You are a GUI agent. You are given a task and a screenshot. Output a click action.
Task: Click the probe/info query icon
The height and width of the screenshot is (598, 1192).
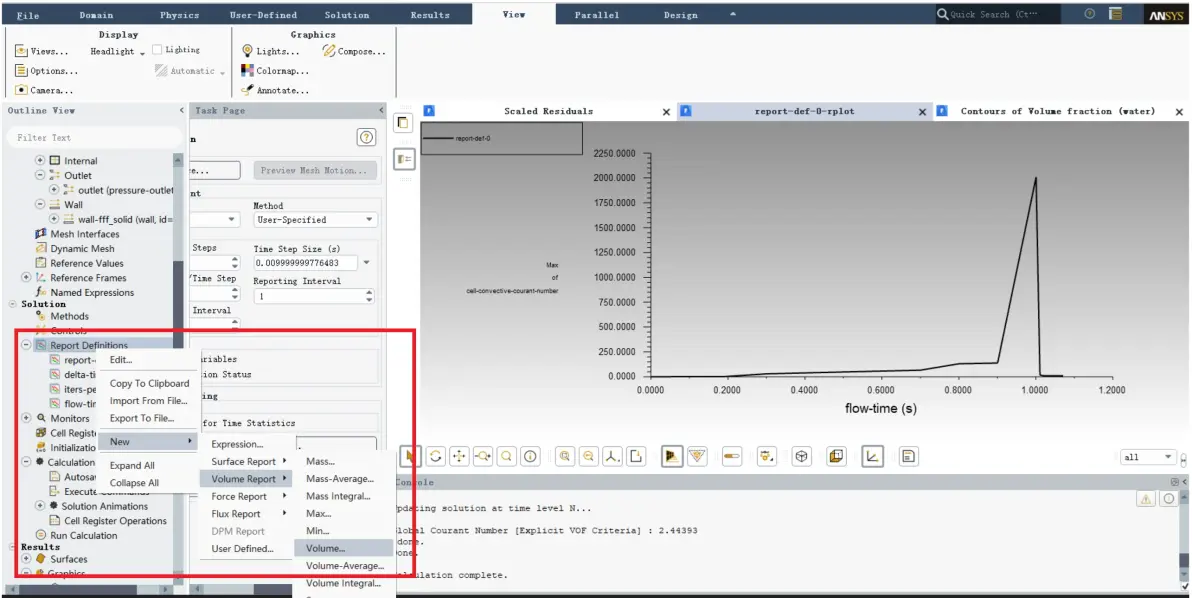pyautogui.click(x=530, y=456)
